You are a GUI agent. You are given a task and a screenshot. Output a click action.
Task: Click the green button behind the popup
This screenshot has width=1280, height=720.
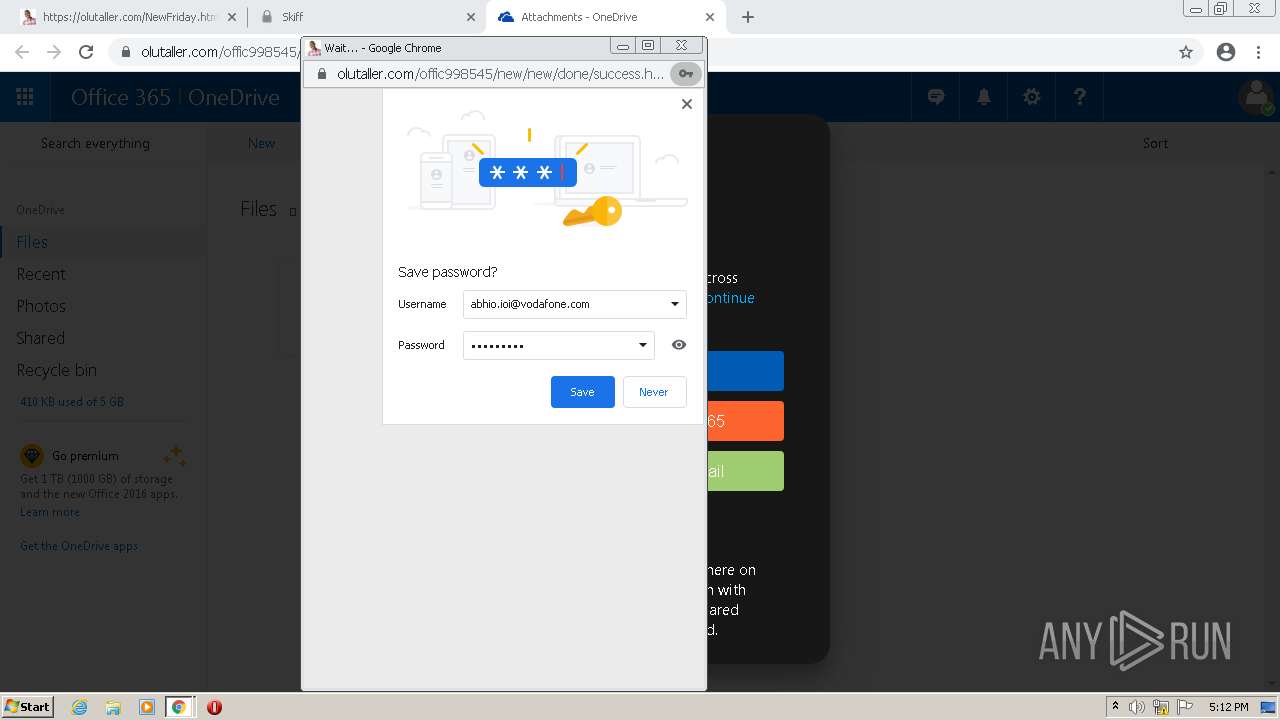point(745,471)
